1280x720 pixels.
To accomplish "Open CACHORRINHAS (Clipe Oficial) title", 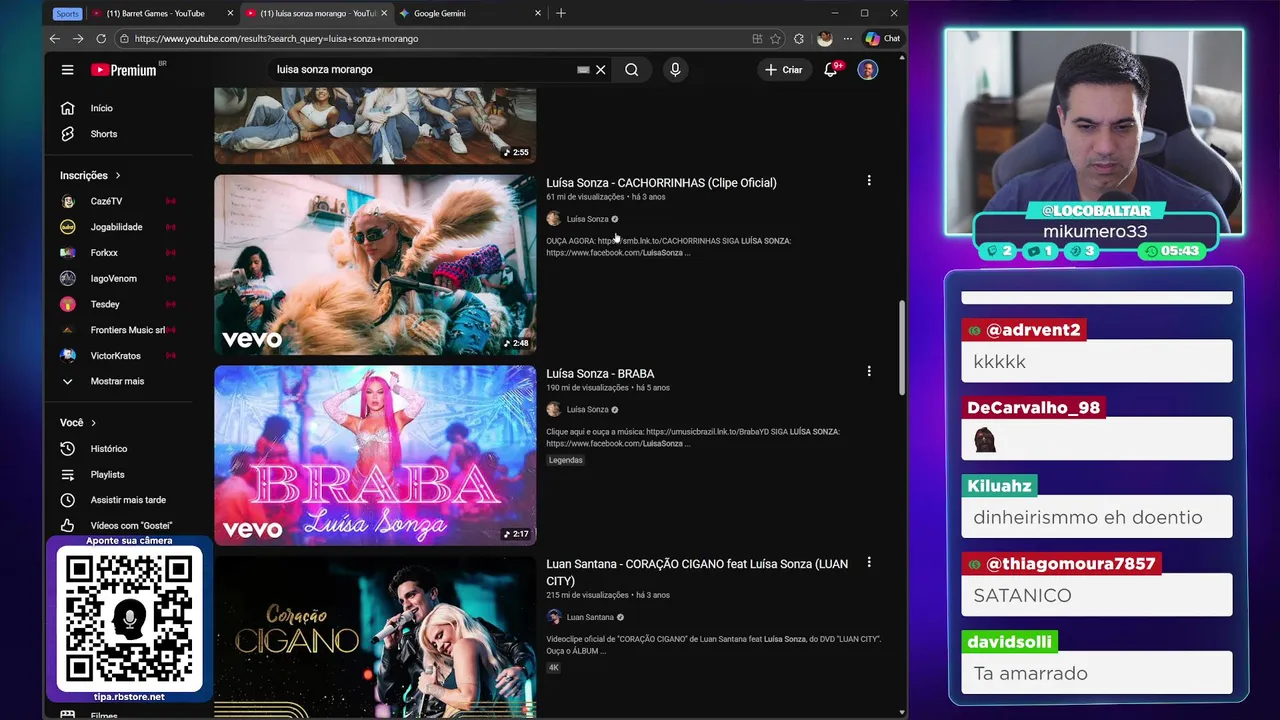I will [661, 183].
